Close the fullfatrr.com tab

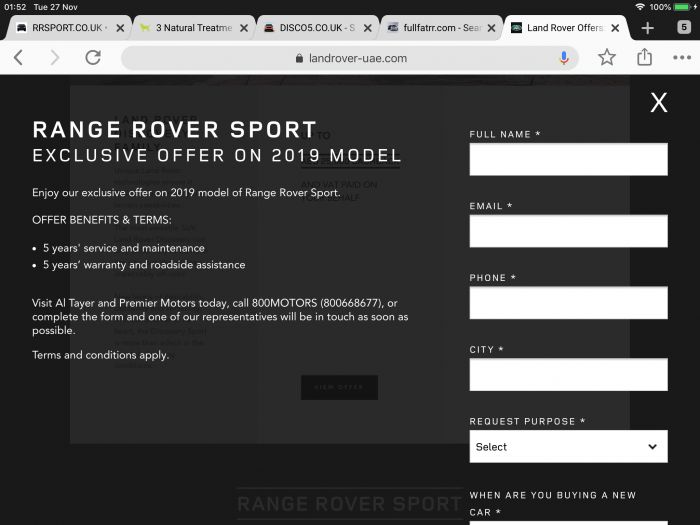491,28
